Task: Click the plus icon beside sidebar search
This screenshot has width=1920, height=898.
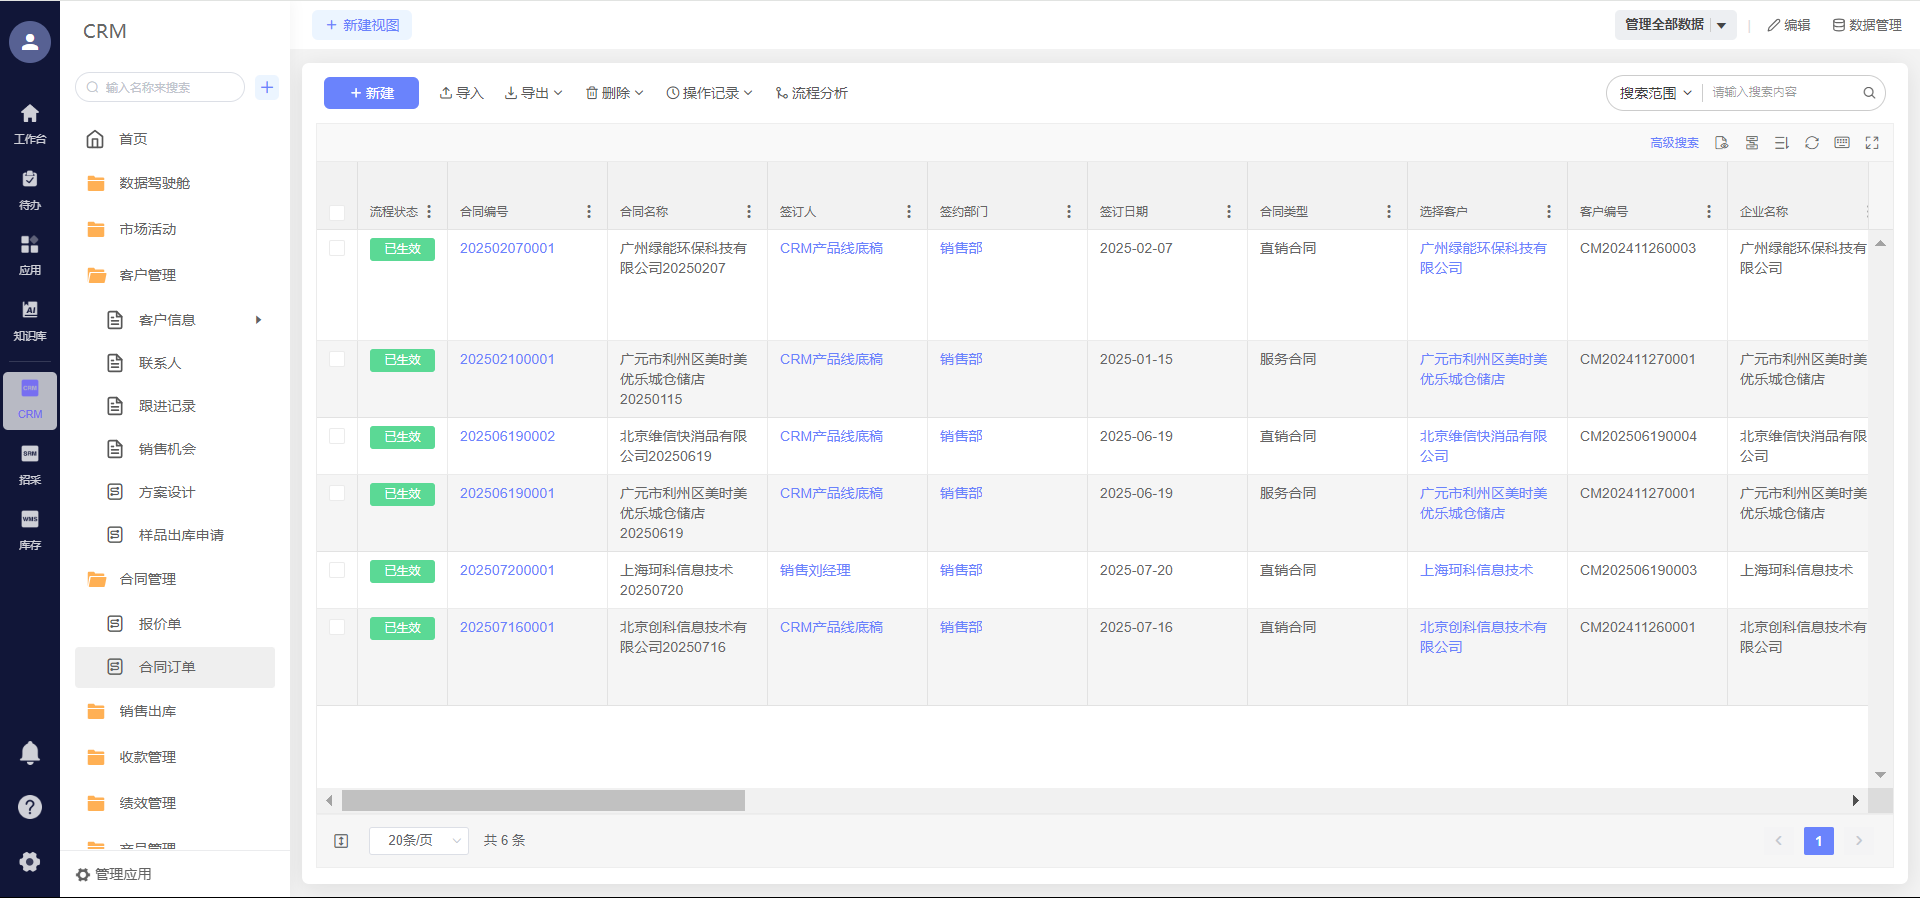Action: pyautogui.click(x=267, y=87)
